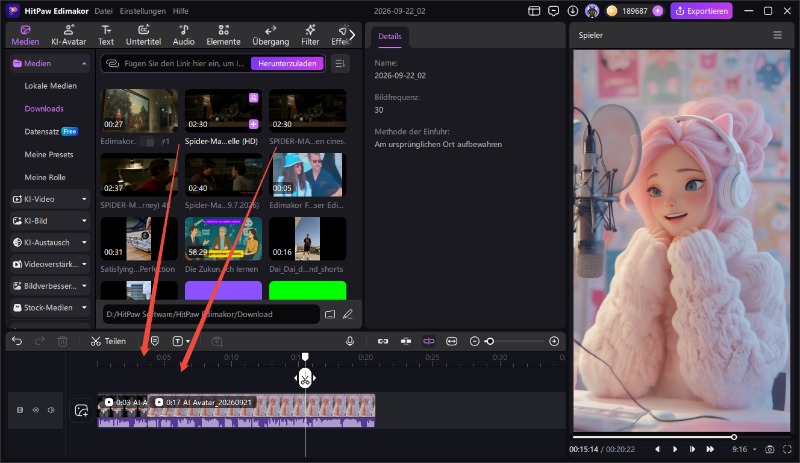Expand the Videoverstärker section

click(x=49, y=264)
